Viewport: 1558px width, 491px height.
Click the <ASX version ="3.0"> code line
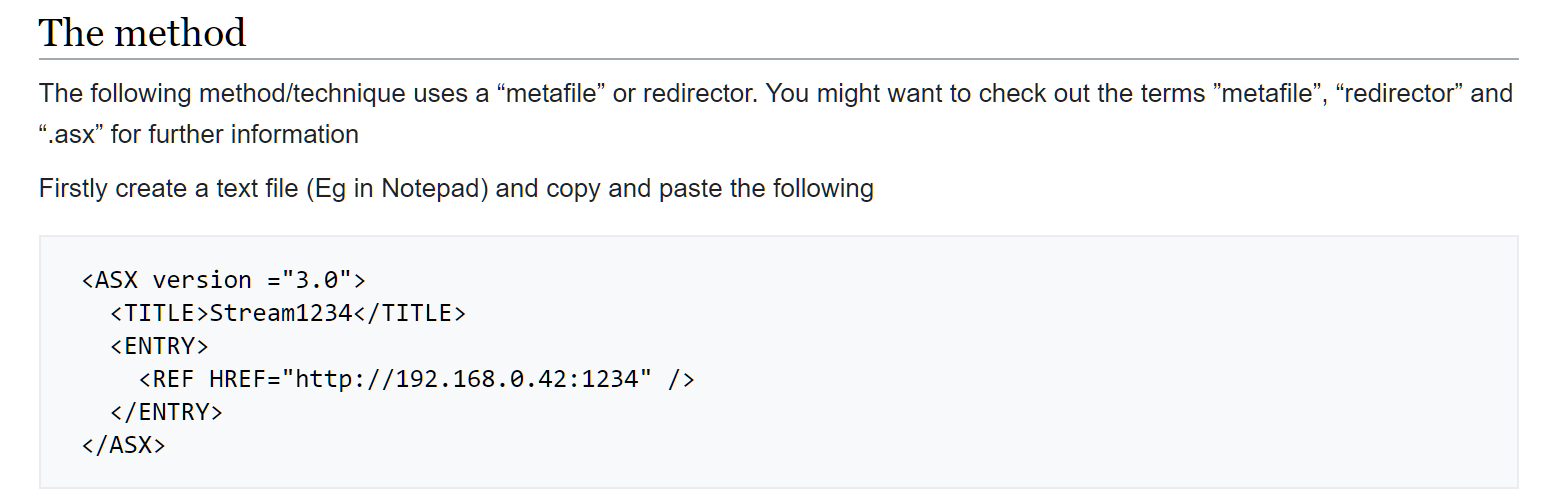224,280
